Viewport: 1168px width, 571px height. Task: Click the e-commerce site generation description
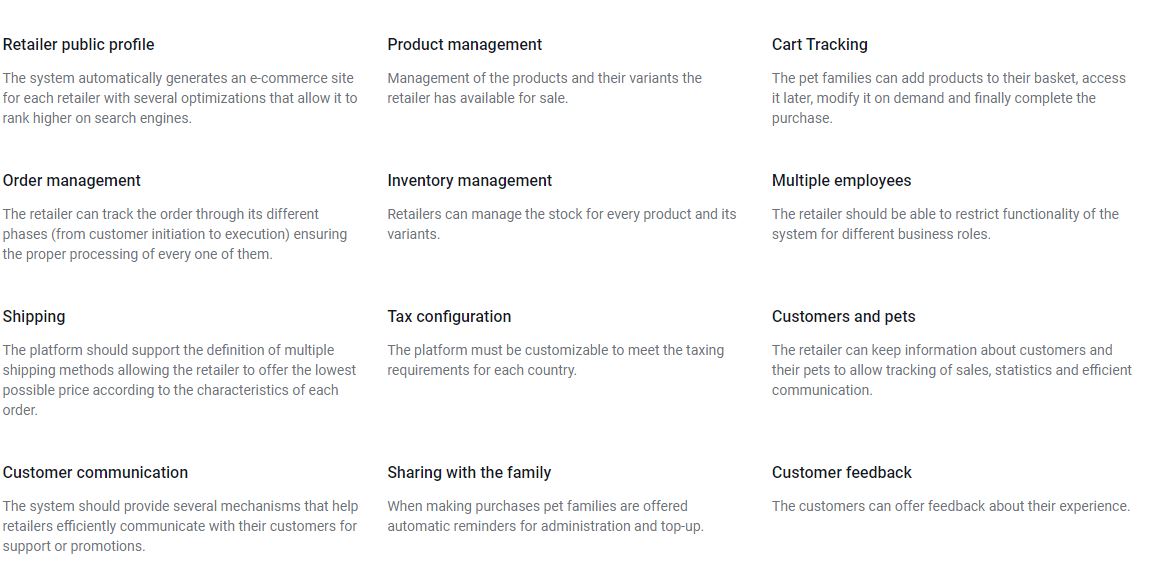pyautogui.click(x=180, y=98)
